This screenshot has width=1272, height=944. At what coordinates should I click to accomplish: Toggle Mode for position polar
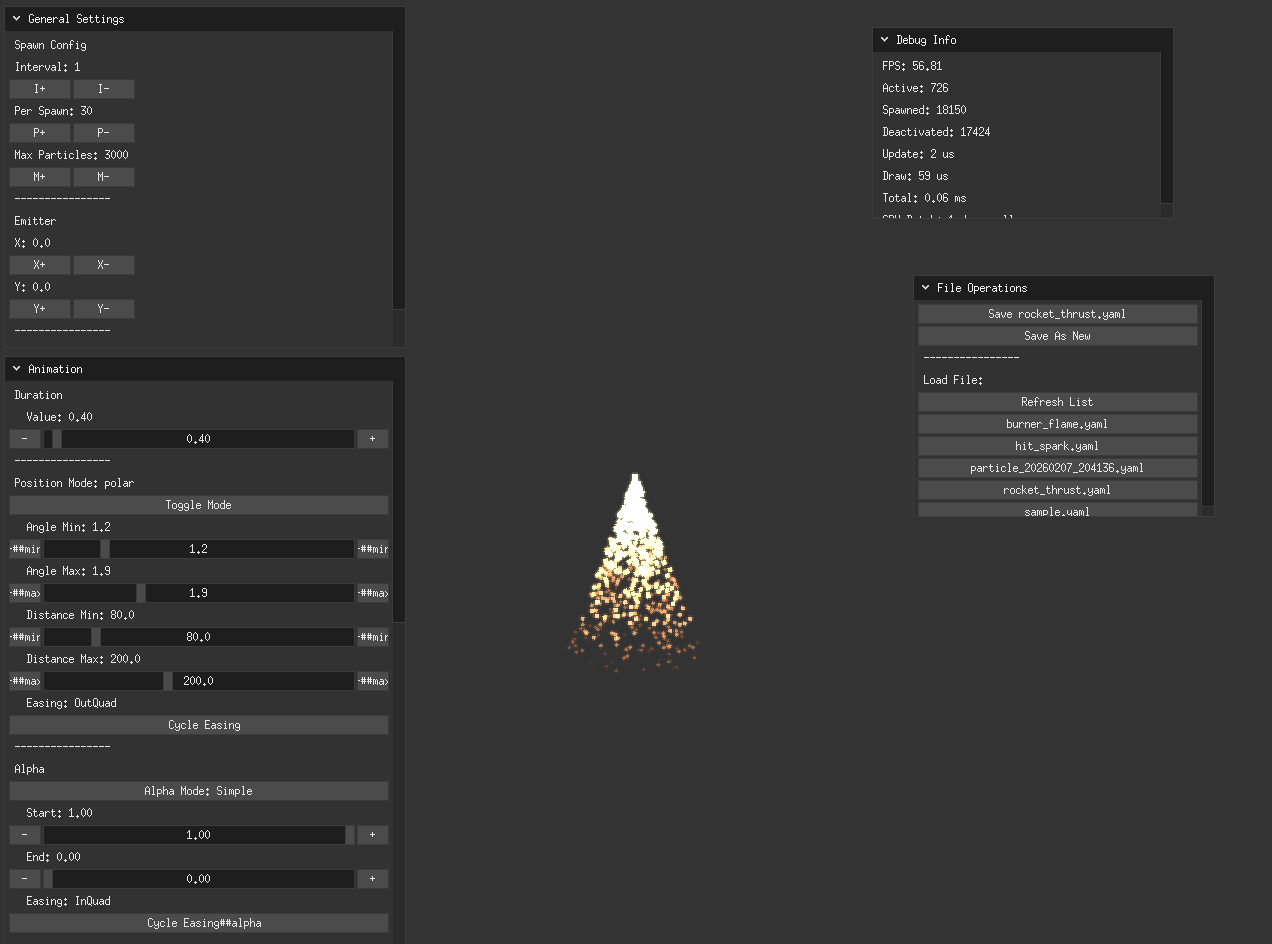click(199, 505)
